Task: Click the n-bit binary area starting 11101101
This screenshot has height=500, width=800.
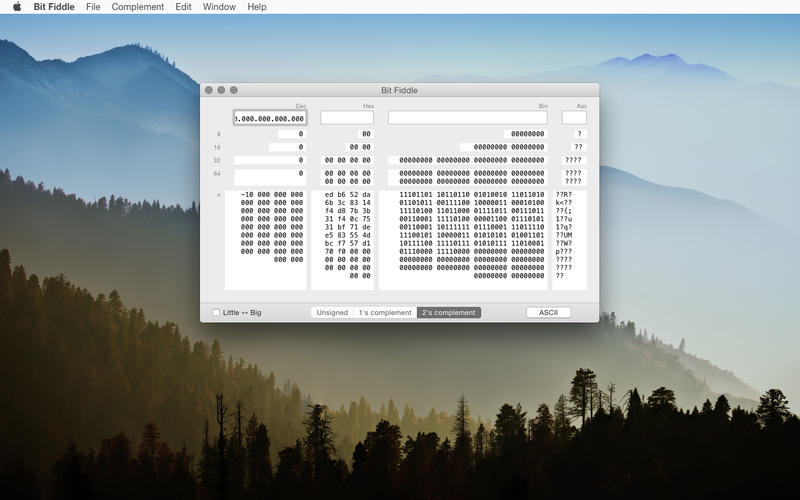Action: [463, 240]
